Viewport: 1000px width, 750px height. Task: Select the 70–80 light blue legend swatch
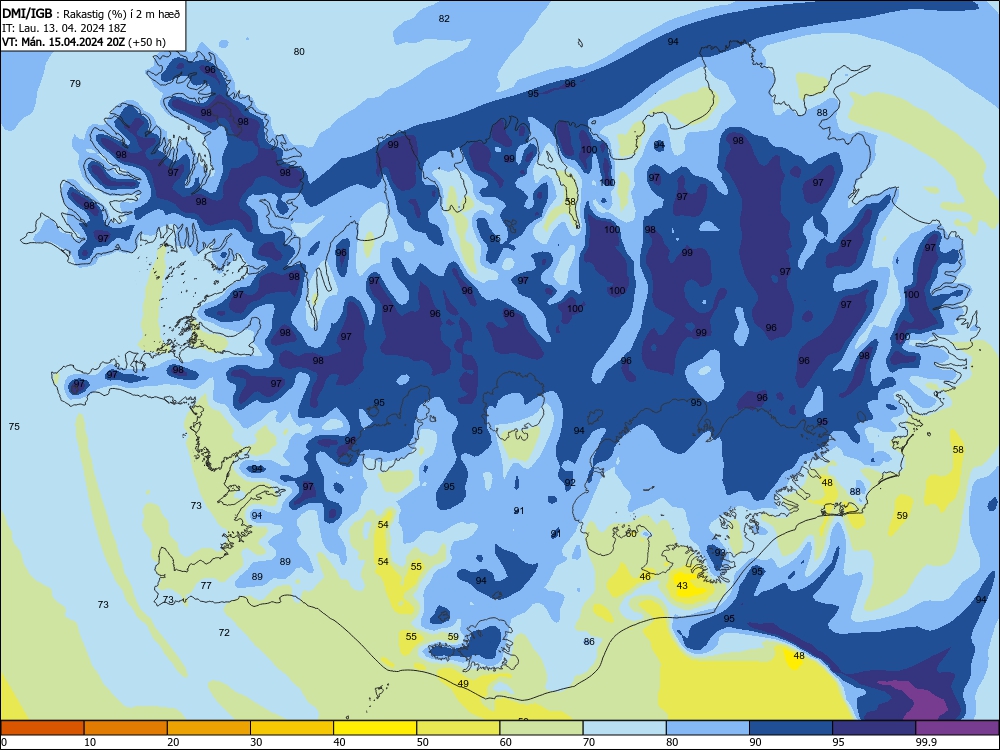[x=624, y=728]
